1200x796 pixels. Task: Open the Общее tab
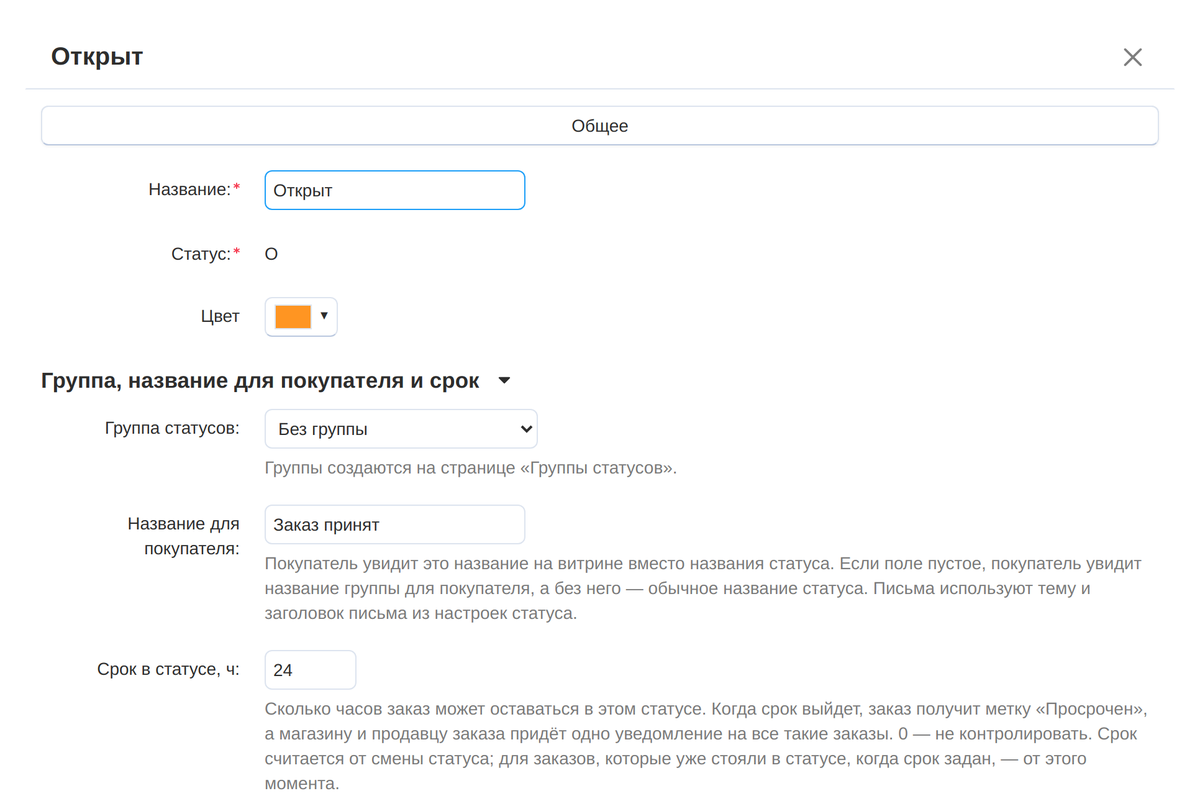click(x=600, y=126)
